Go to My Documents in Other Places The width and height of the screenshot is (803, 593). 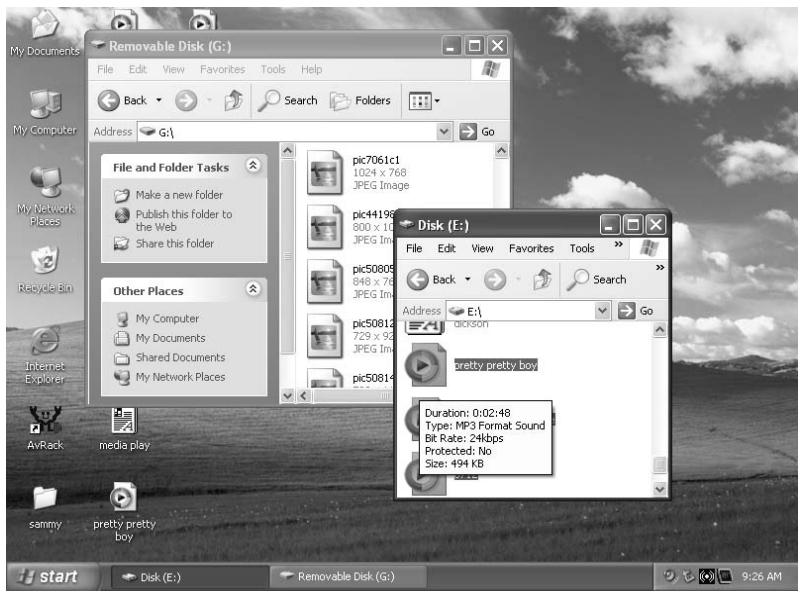point(160,338)
